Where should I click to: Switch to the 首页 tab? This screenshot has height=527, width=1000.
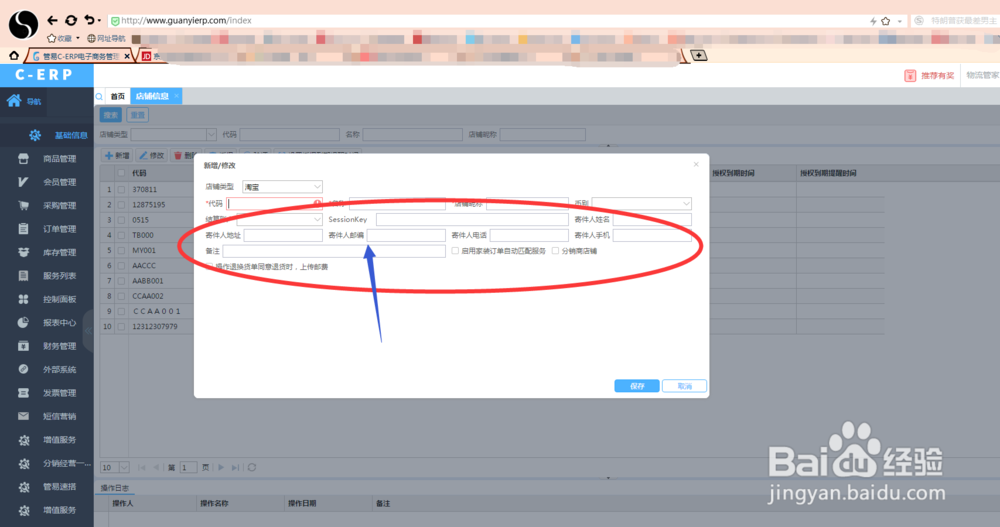[x=118, y=96]
